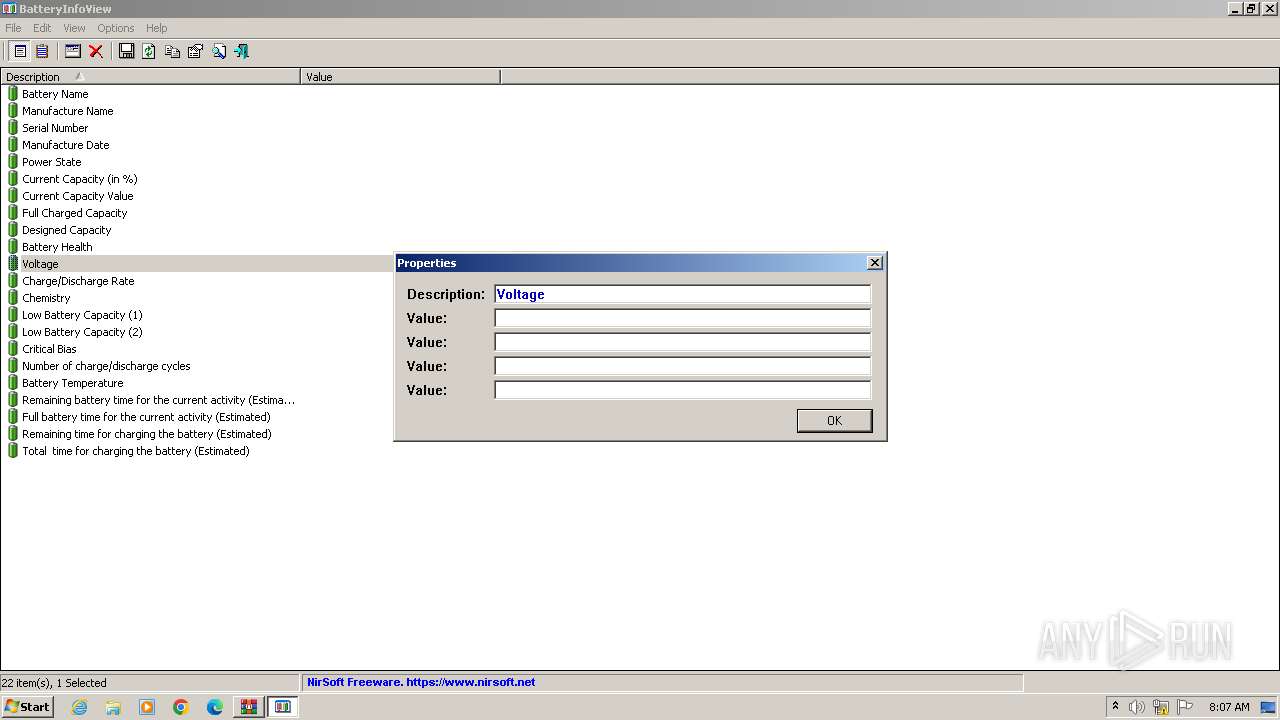Select Remaining battery time for current activity row
Screen dimensions: 1280x720
[158, 400]
